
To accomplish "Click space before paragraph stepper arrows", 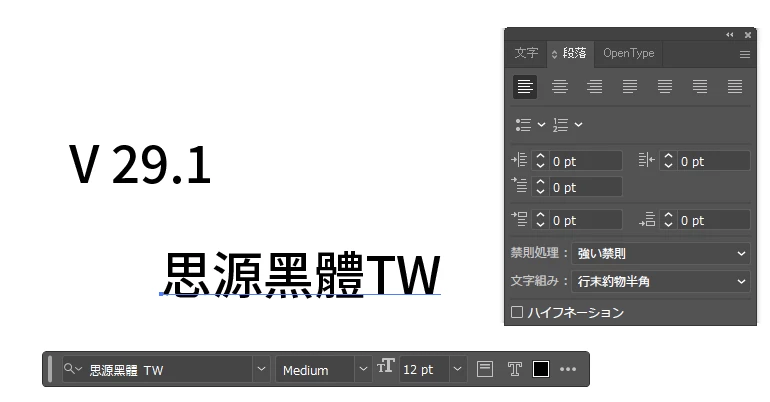I will pyautogui.click(x=540, y=220).
